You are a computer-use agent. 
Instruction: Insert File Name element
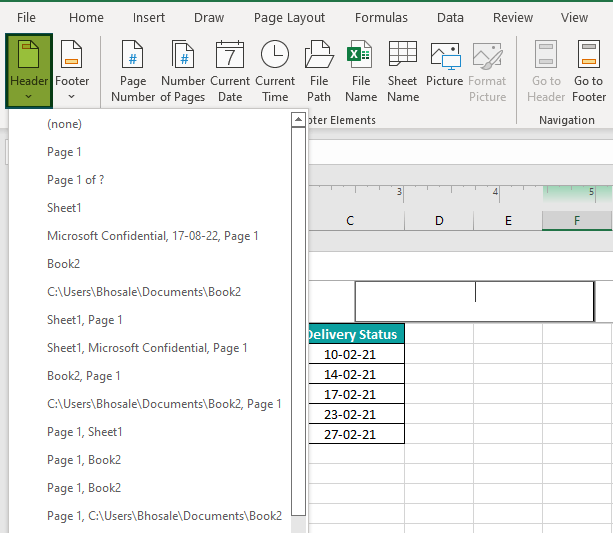(361, 70)
